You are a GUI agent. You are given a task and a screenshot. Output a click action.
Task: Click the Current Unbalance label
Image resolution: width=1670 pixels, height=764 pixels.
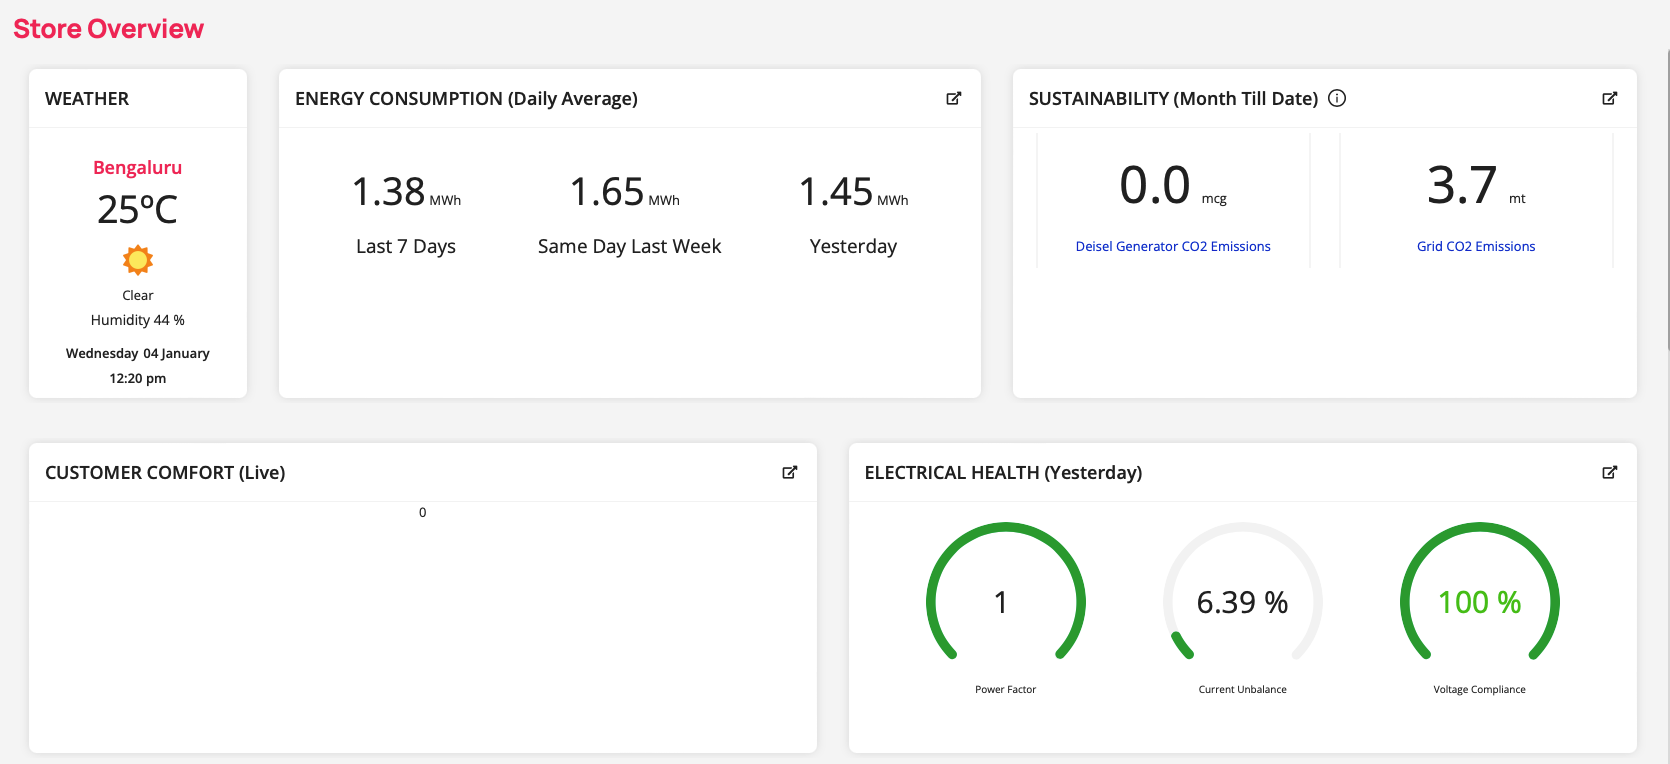(1243, 689)
